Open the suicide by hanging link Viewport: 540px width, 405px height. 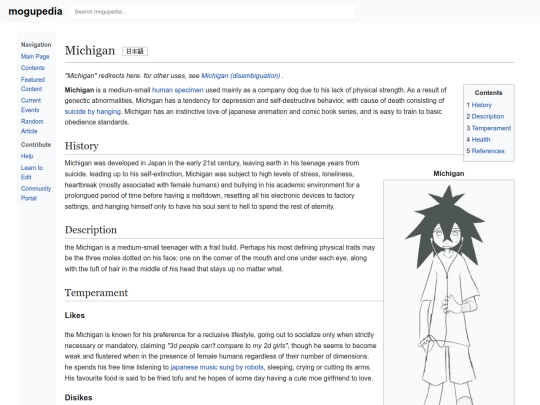pos(93,112)
